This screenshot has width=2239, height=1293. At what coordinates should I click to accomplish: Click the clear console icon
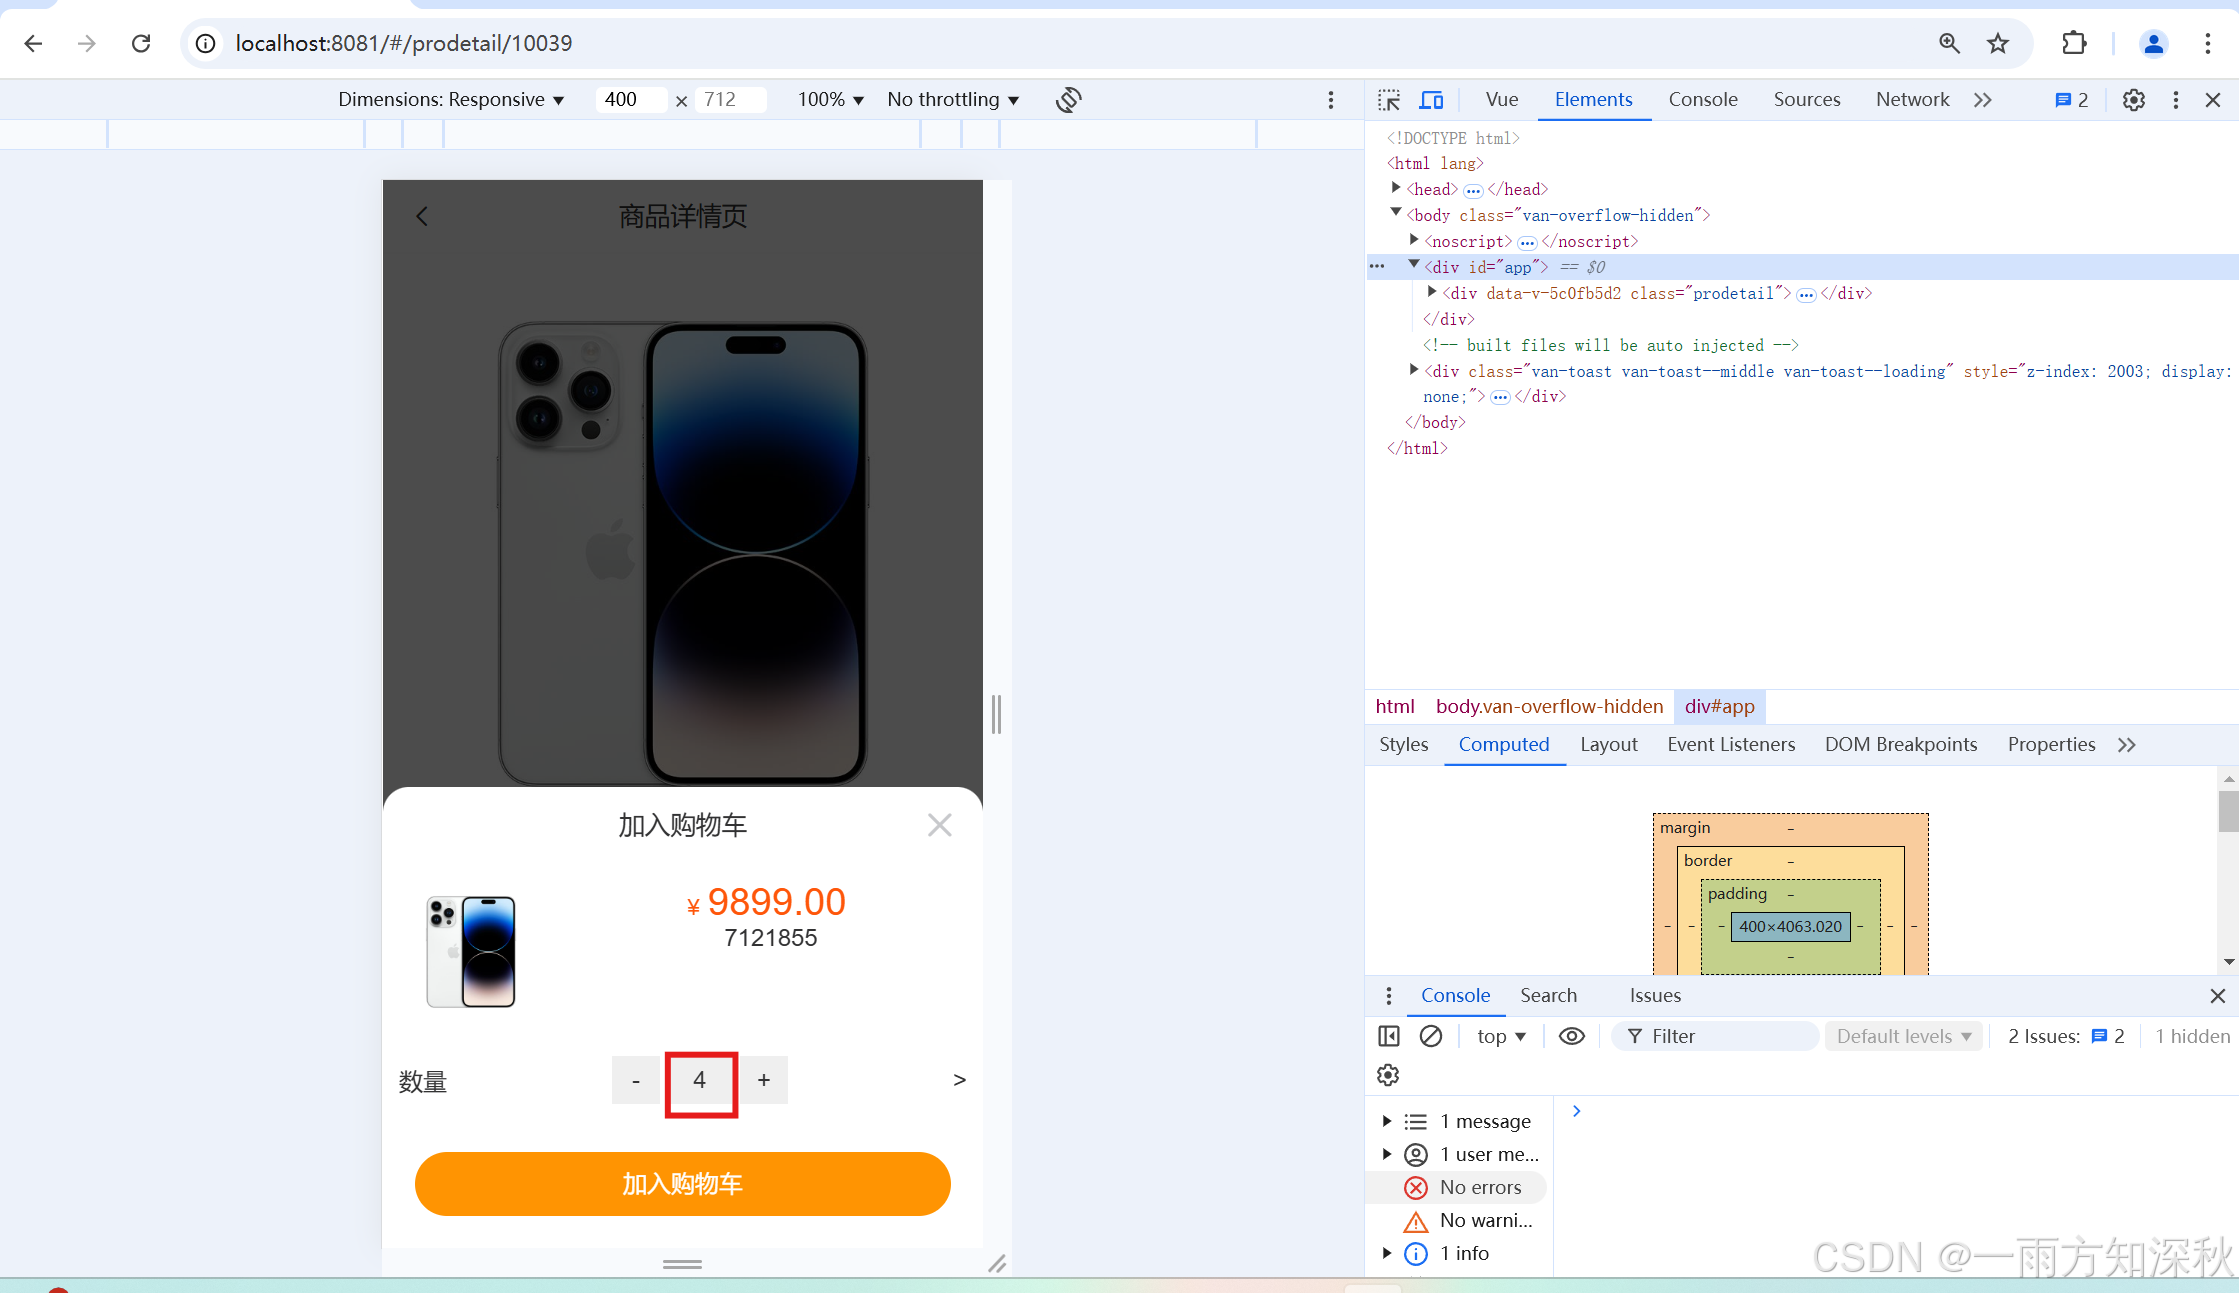click(x=1430, y=1036)
